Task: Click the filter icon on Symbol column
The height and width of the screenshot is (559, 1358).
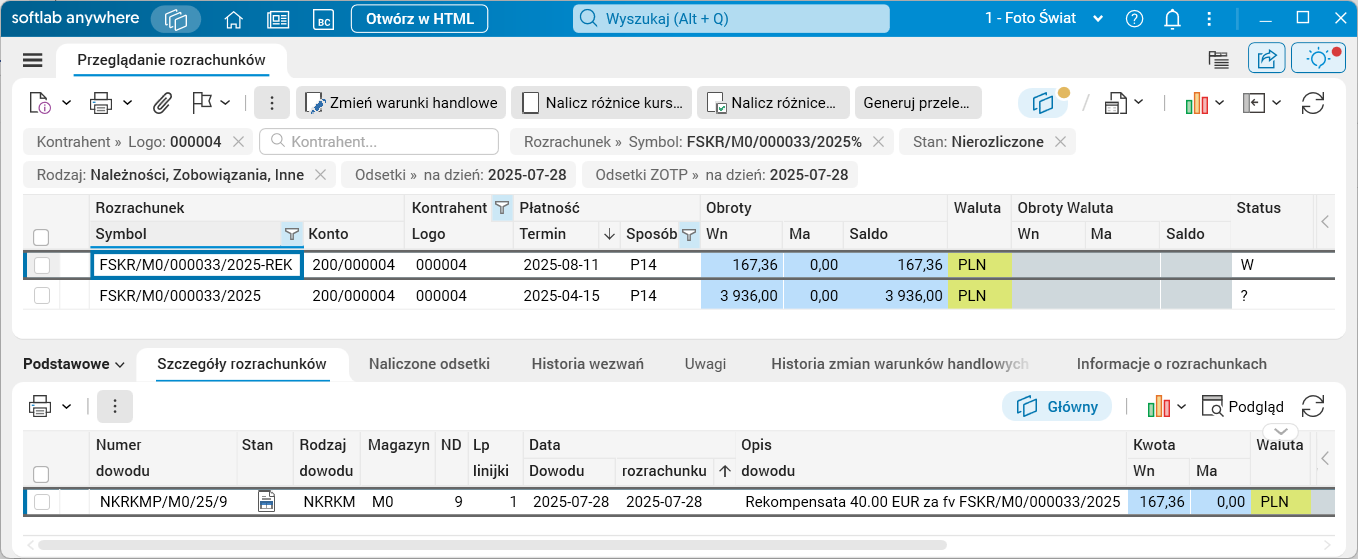Action: pos(292,234)
